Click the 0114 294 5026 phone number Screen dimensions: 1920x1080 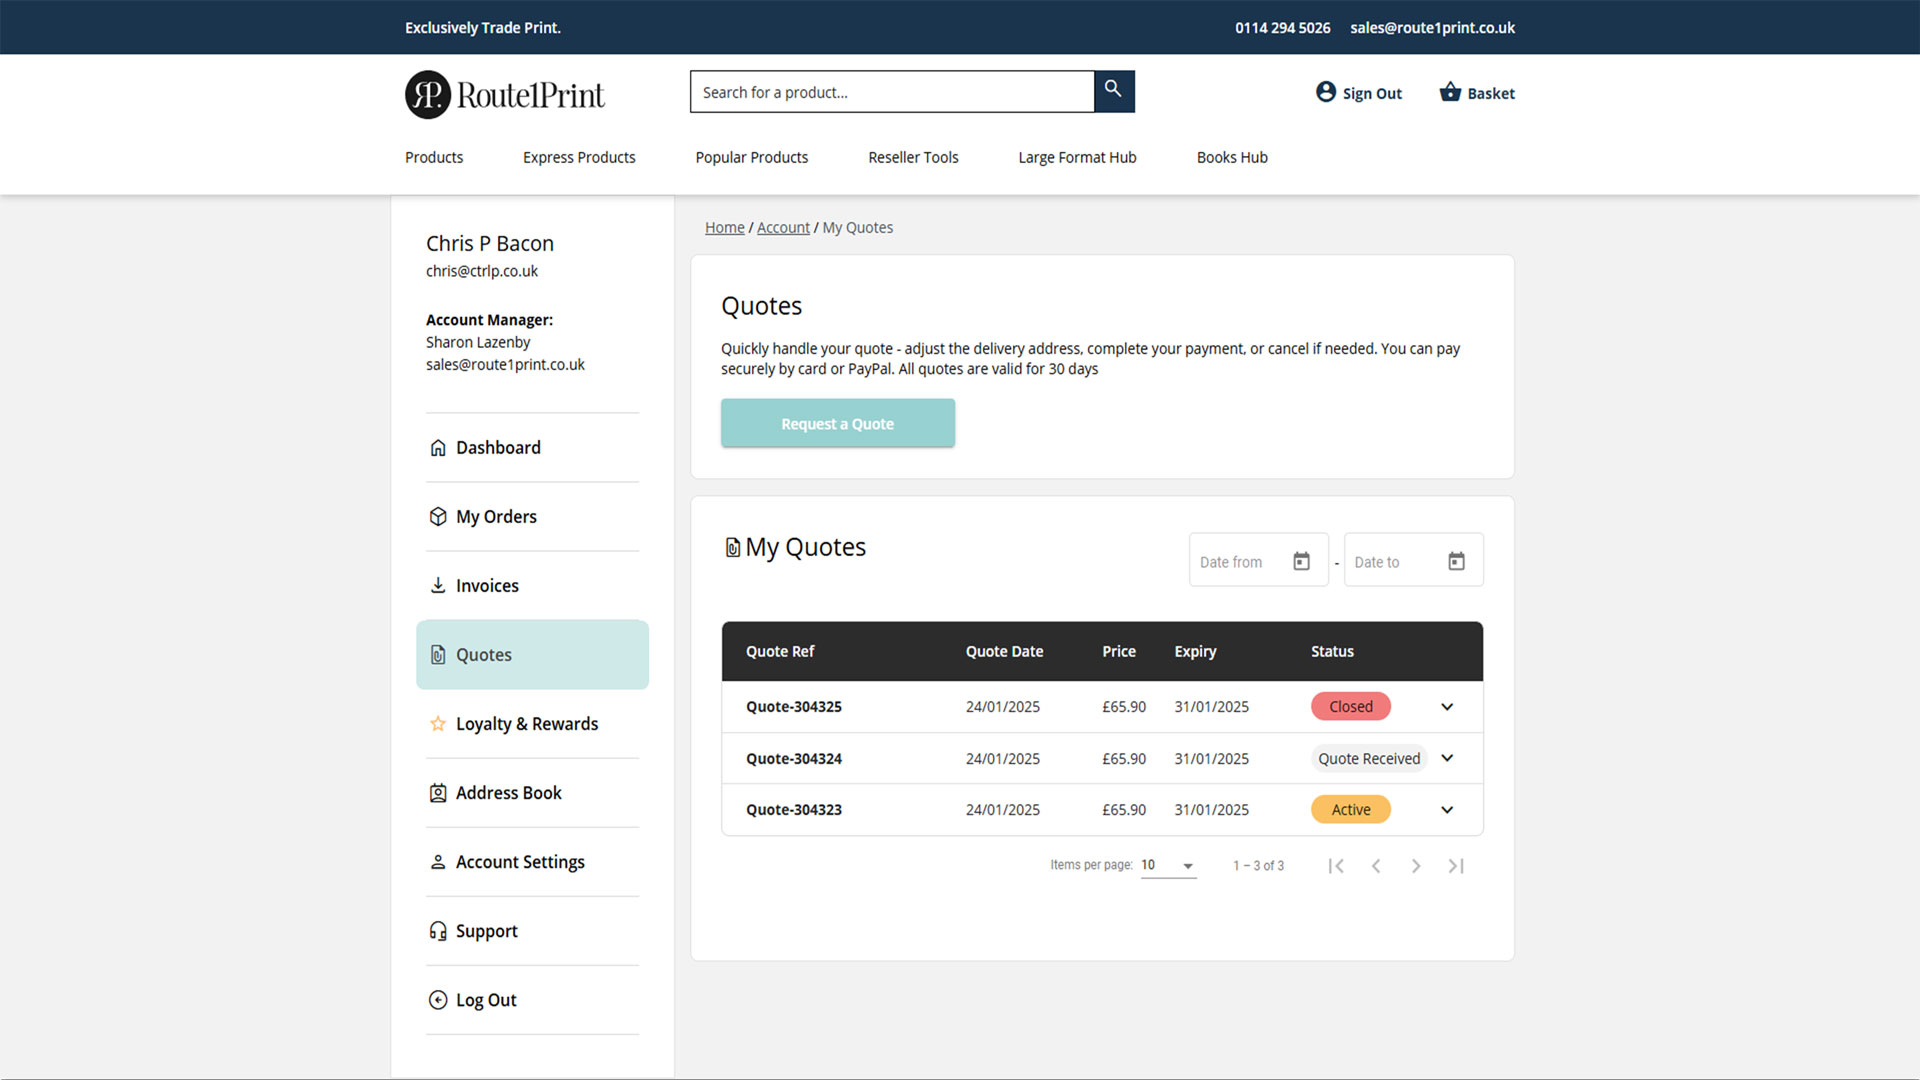1282,27
